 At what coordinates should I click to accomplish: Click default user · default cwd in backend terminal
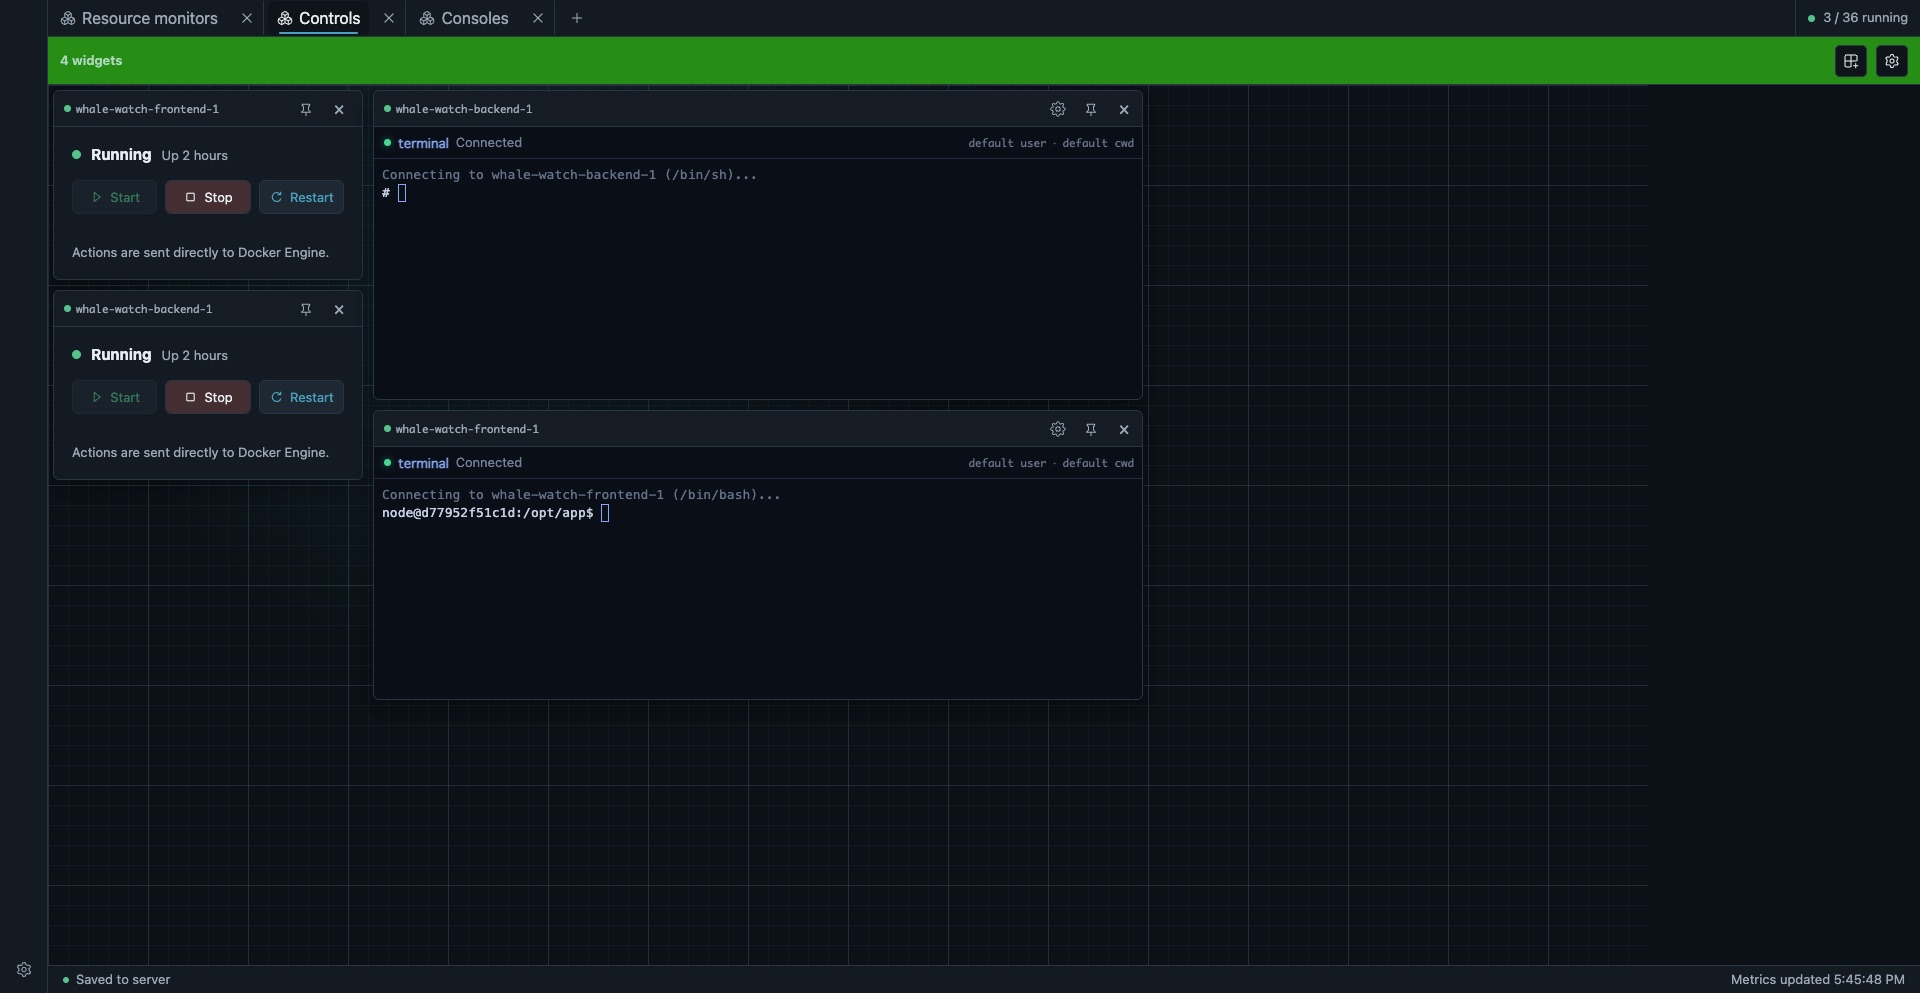tap(1051, 143)
